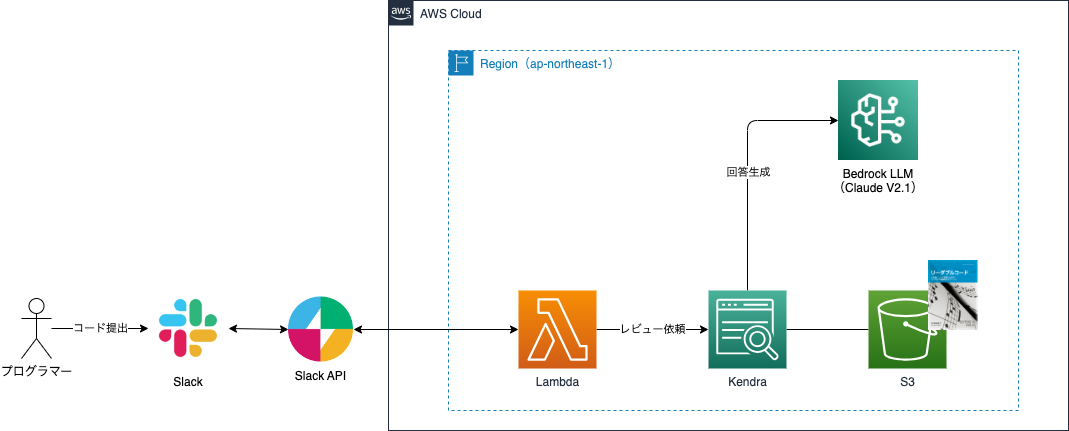Click the Kendra search icon
This screenshot has height=431, width=1069.
click(x=747, y=330)
